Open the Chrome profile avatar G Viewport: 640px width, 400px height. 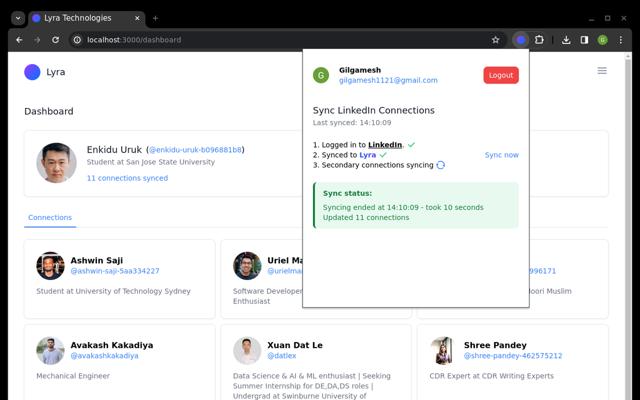pyautogui.click(x=602, y=40)
